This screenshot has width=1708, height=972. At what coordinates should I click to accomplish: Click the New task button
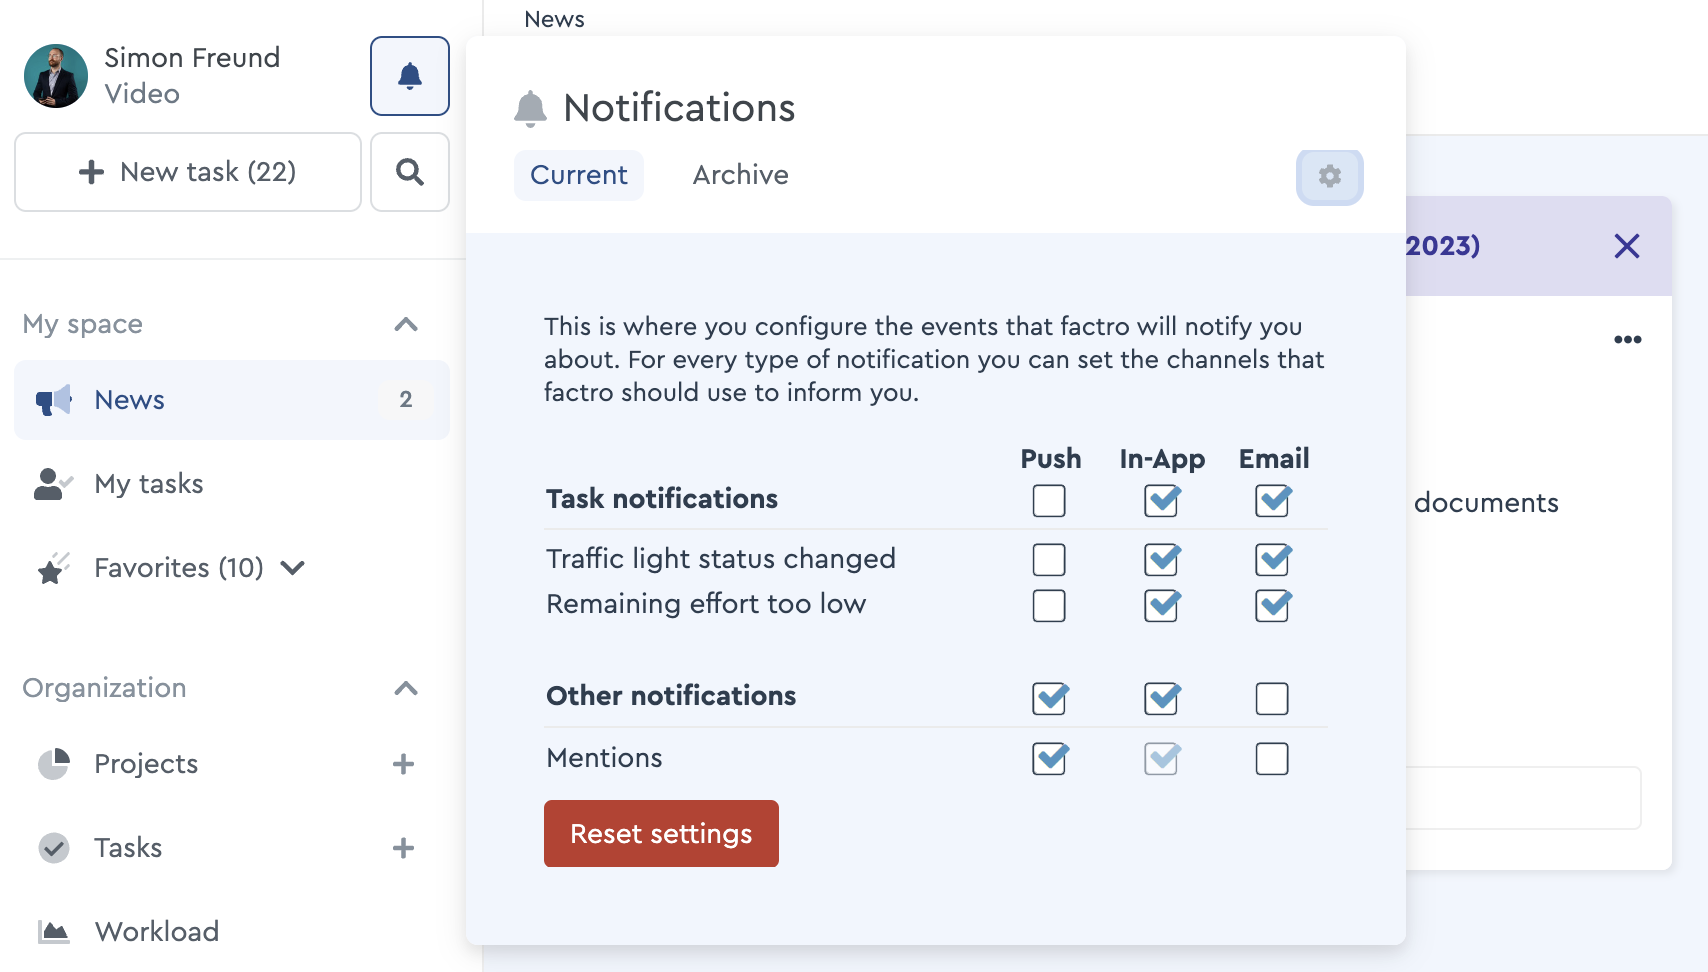187,172
